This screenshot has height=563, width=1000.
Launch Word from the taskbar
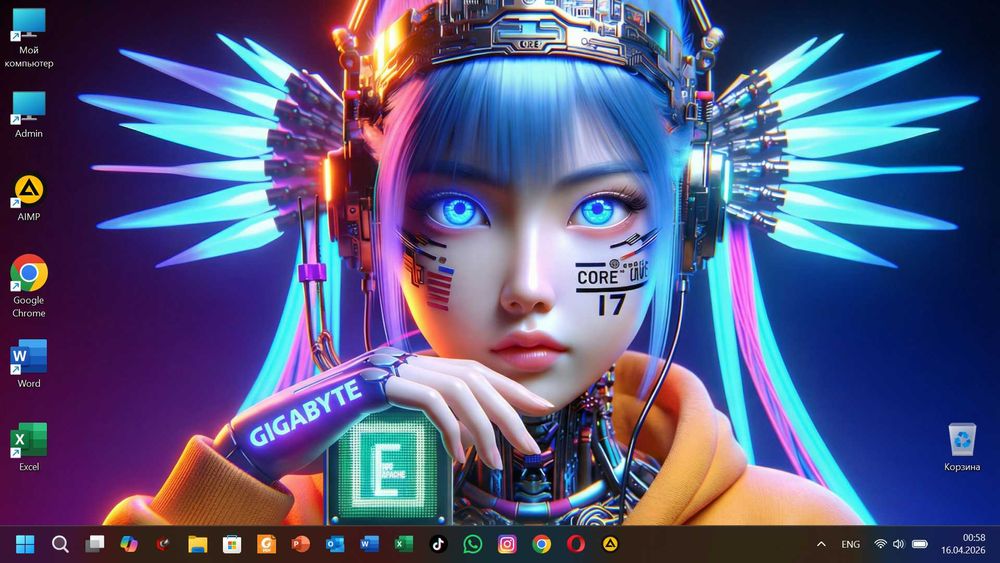tap(369, 544)
